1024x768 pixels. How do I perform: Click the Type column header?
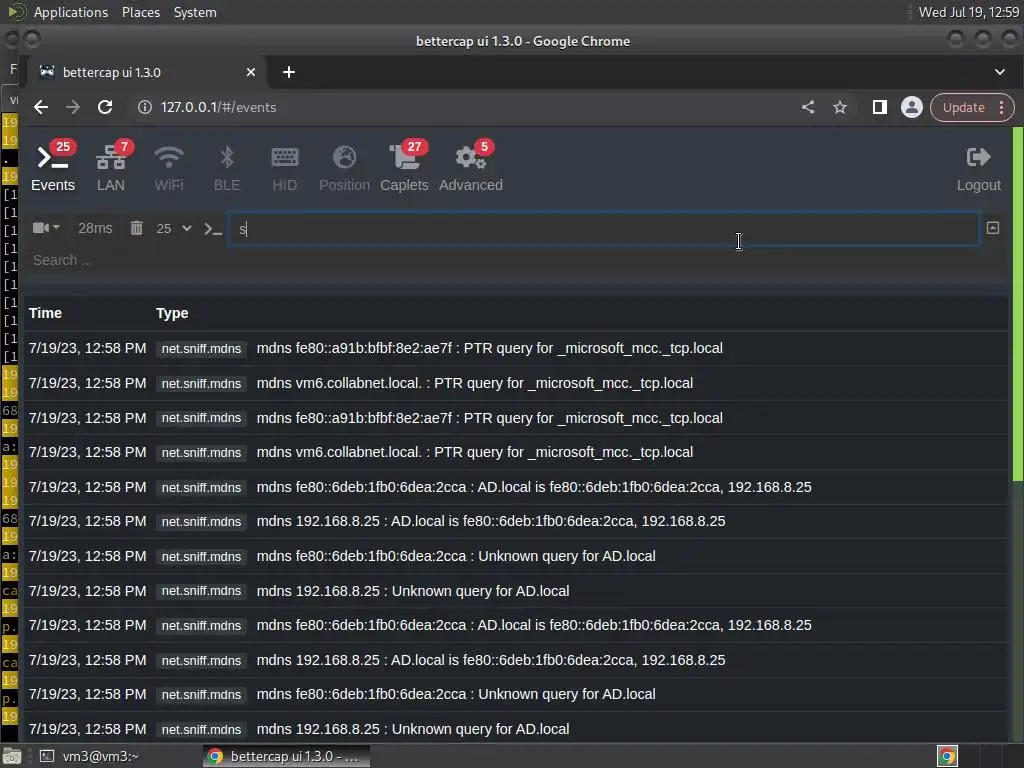coord(172,313)
